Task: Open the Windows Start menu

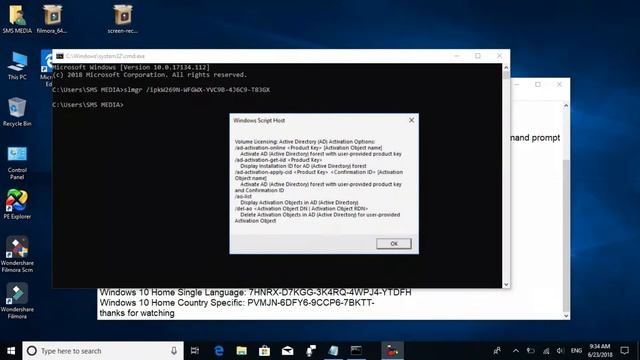Action: (11, 351)
